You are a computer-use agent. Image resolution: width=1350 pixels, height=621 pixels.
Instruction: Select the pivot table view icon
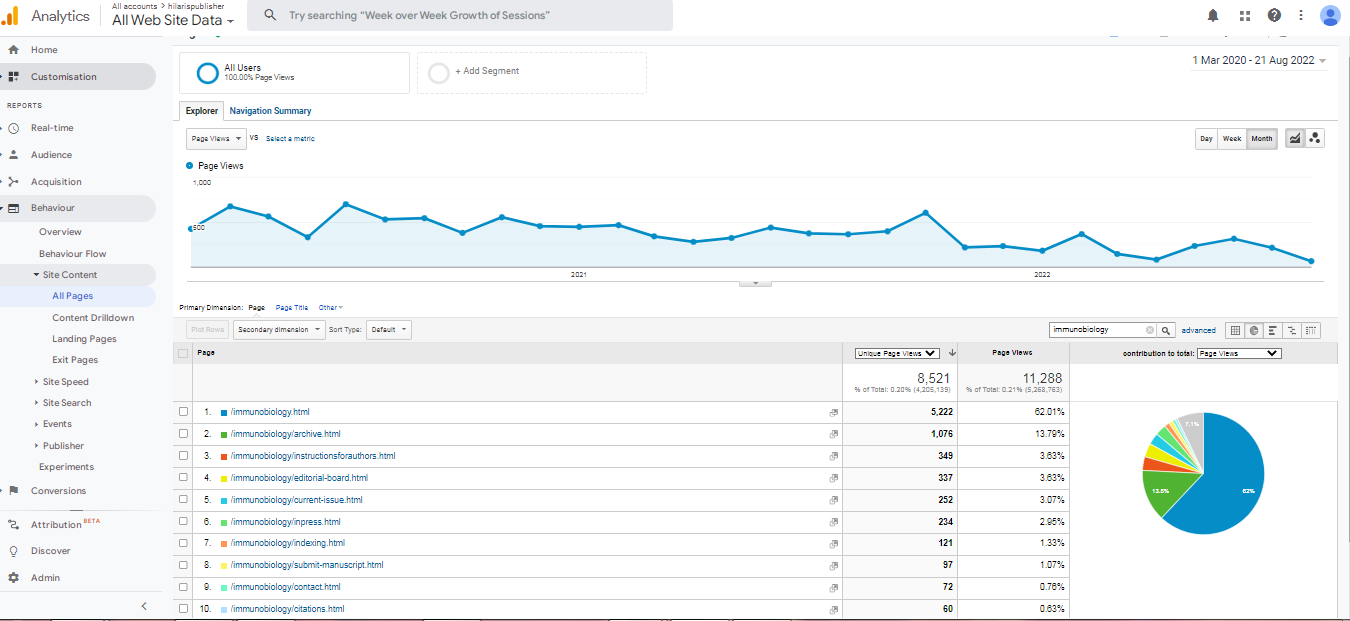pos(1311,330)
